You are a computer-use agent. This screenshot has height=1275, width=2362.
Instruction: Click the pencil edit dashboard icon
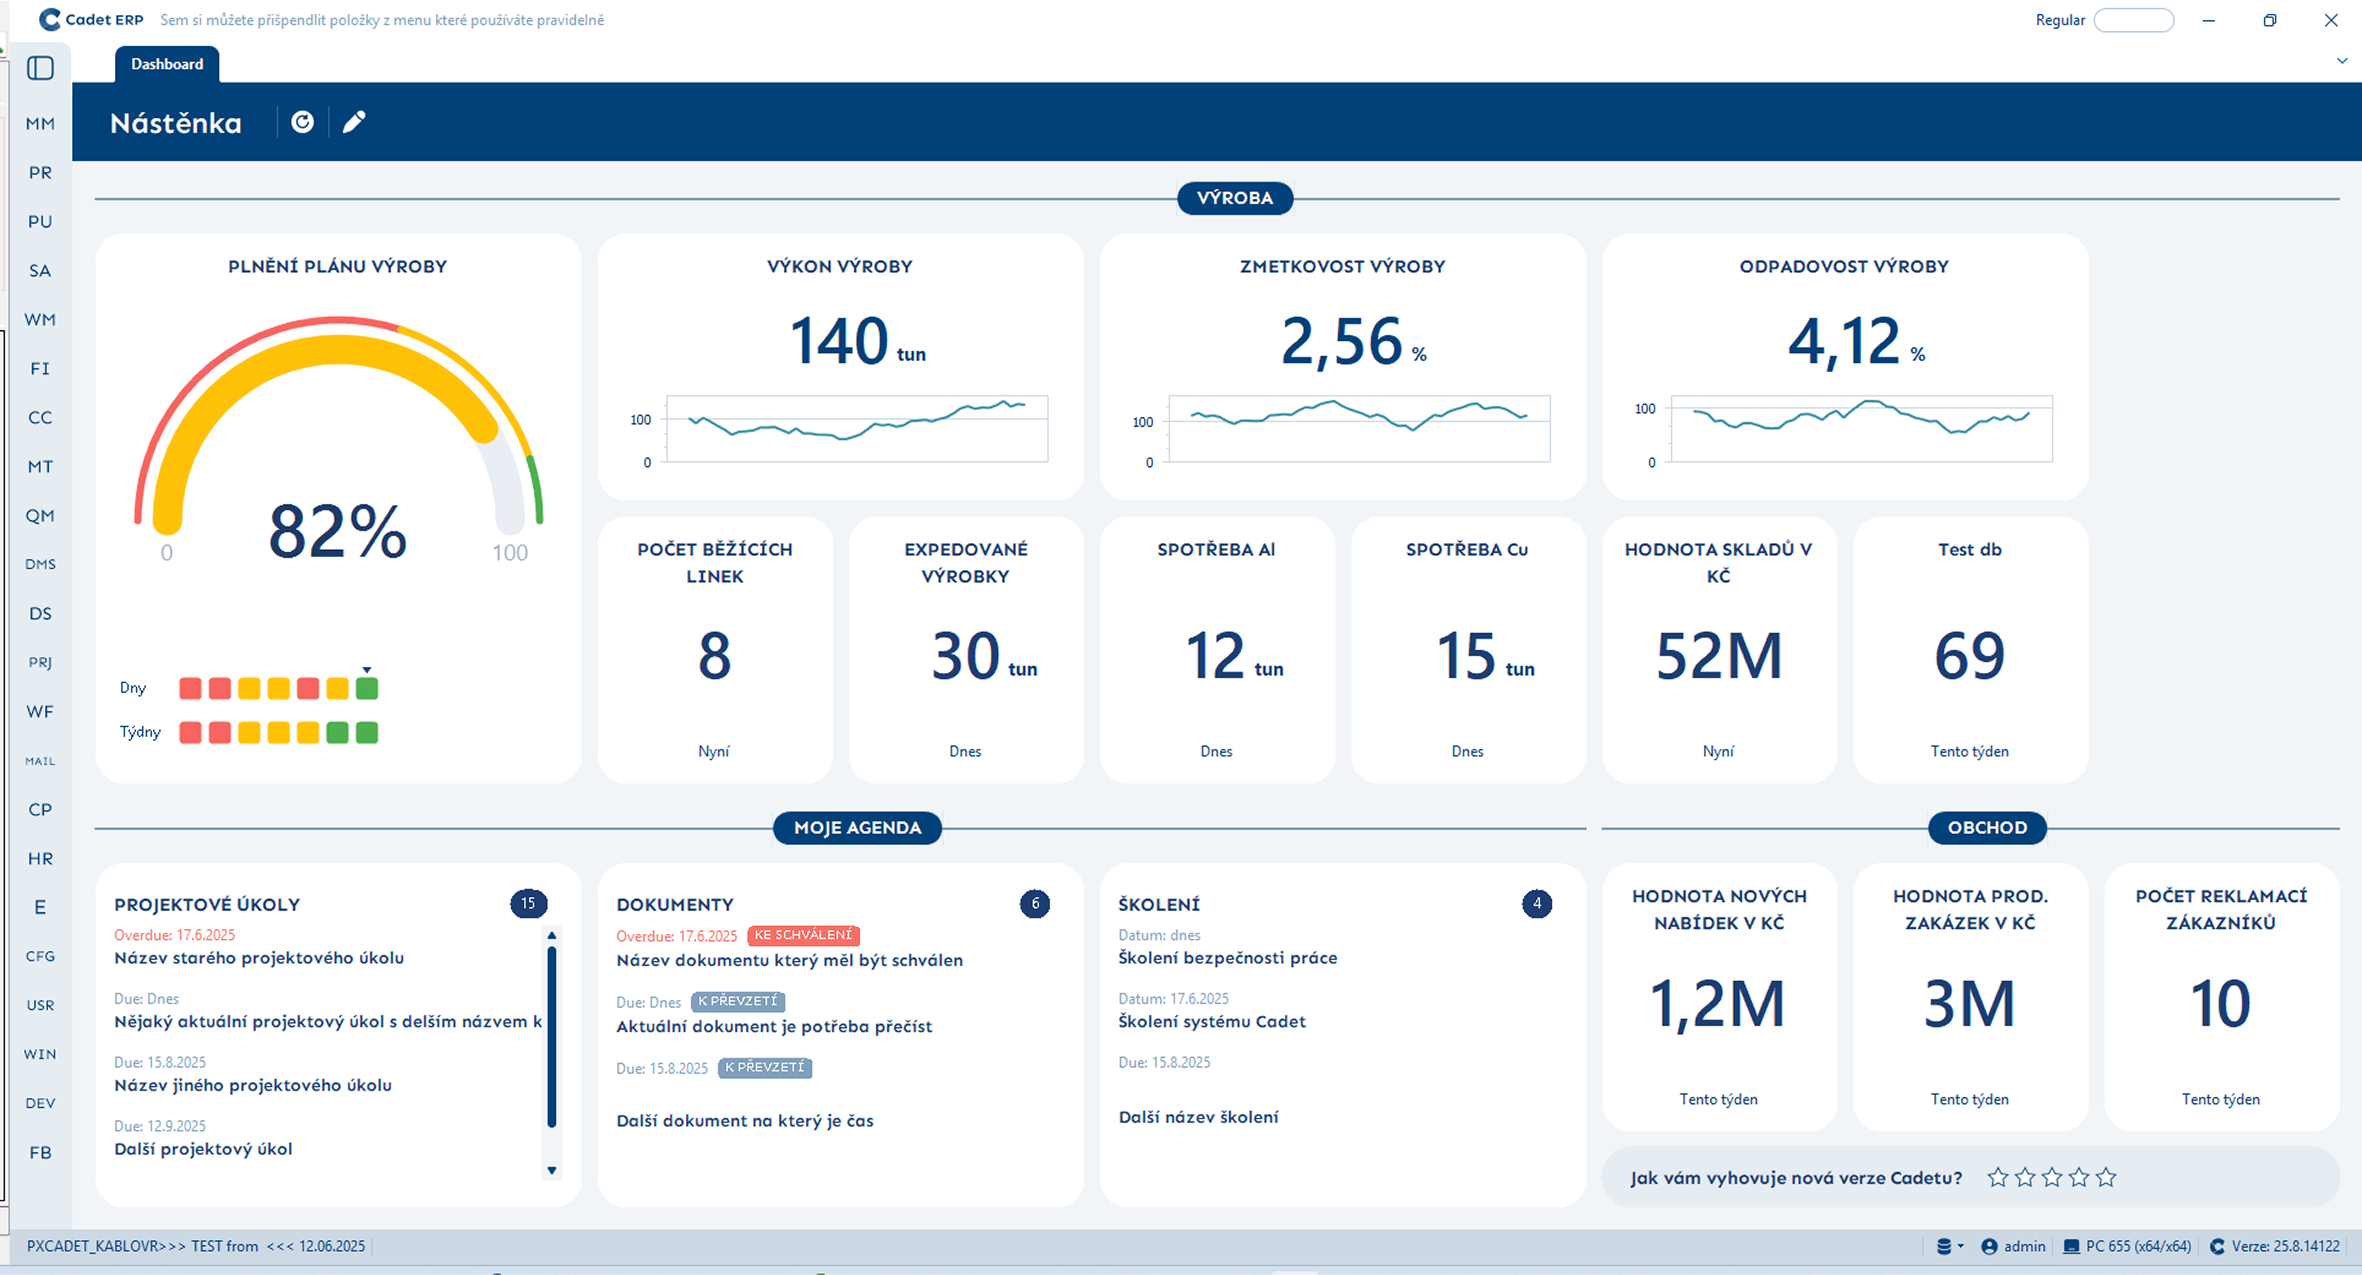(x=354, y=122)
